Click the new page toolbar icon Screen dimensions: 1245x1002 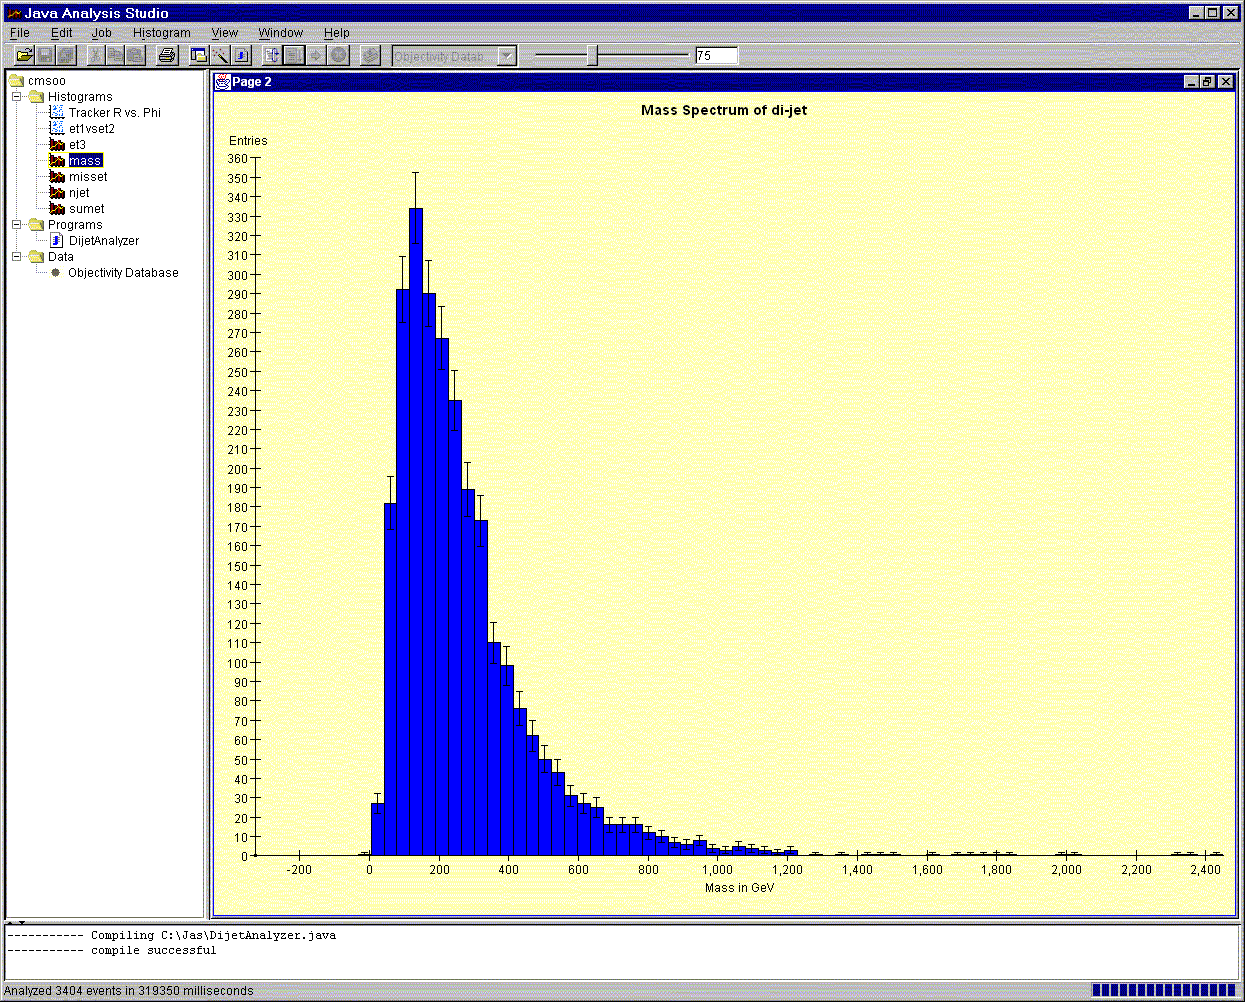[197, 55]
